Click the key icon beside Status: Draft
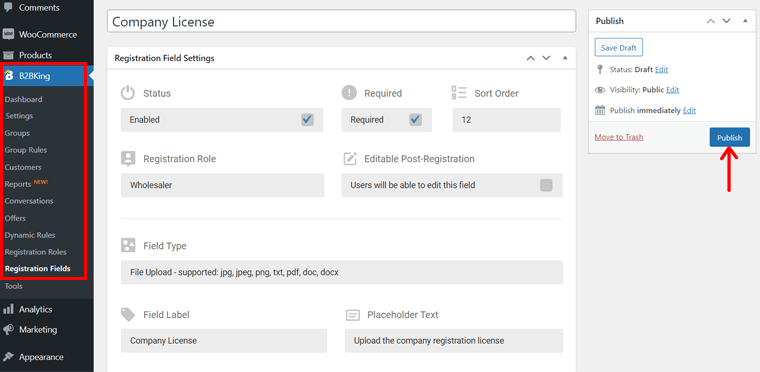This screenshot has height=372, width=760. [600, 69]
